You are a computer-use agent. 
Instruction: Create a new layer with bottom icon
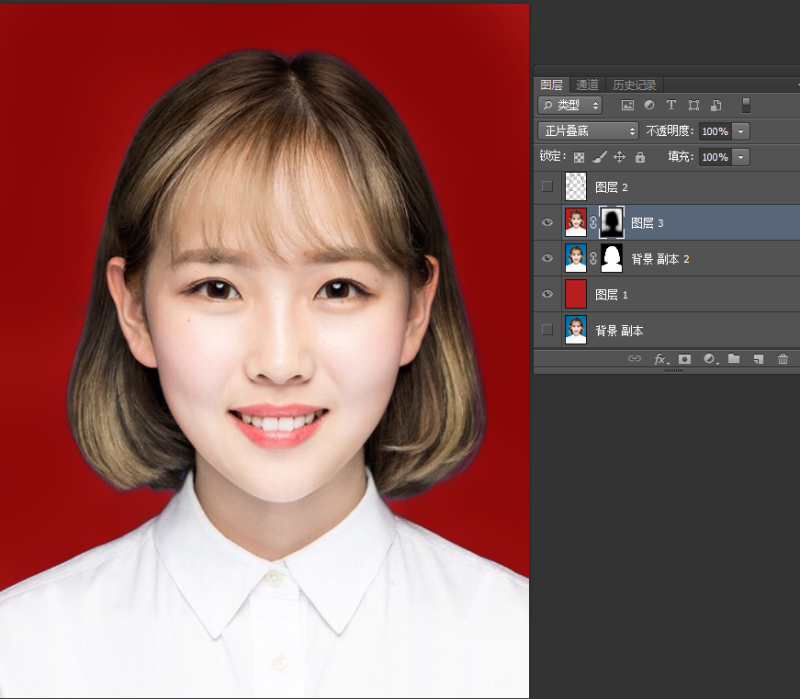[758, 359]
